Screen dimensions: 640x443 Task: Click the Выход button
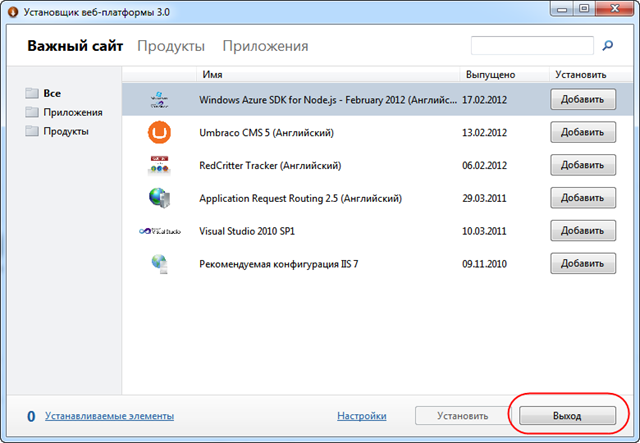567,416
